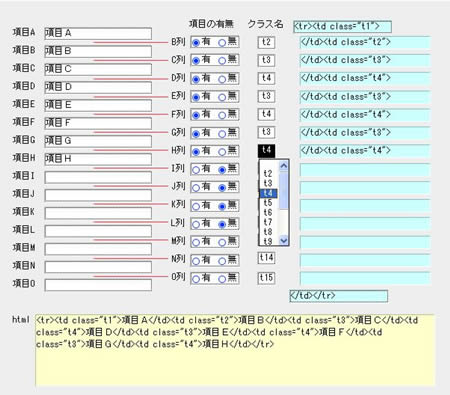Open C列 class name dropdown showing t3
Screen dimensions: 450x395
[x=266, y=60]
